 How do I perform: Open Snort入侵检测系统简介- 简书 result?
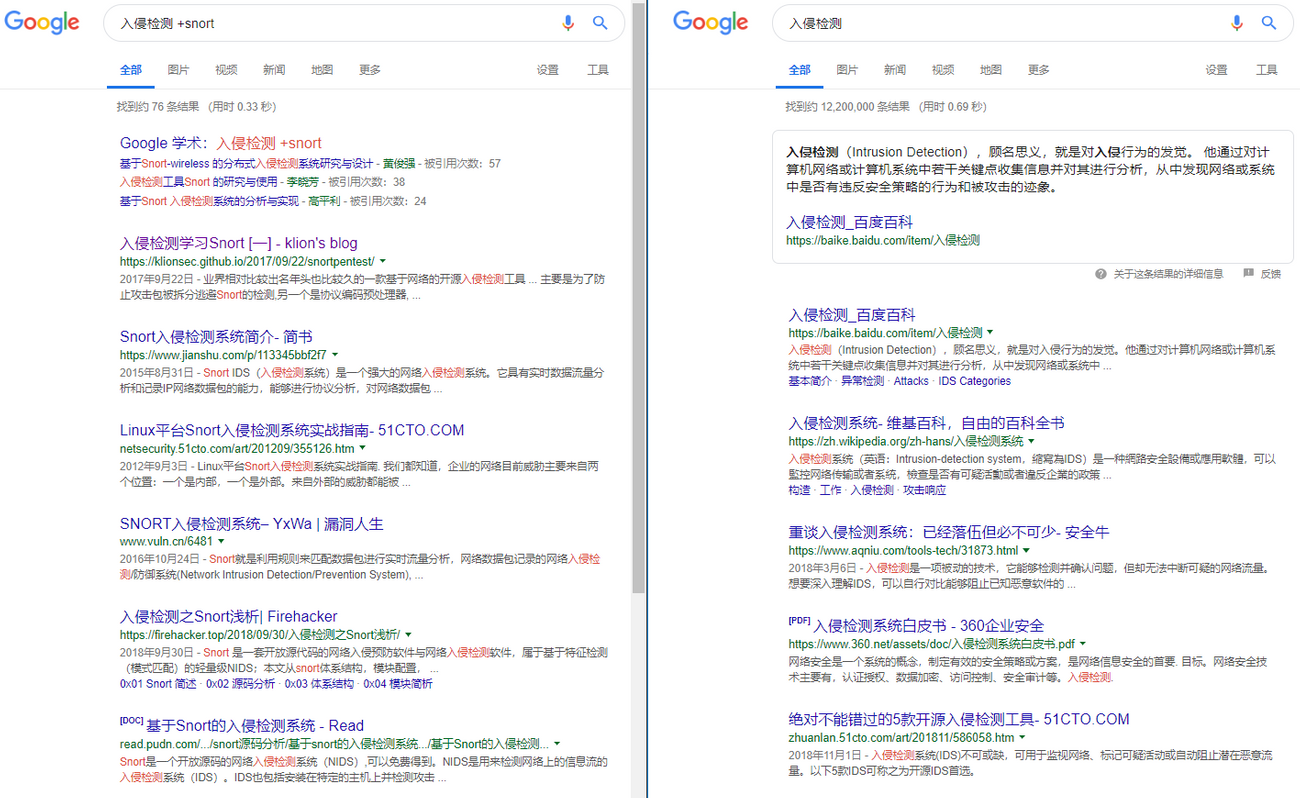[x=216, y=337]
